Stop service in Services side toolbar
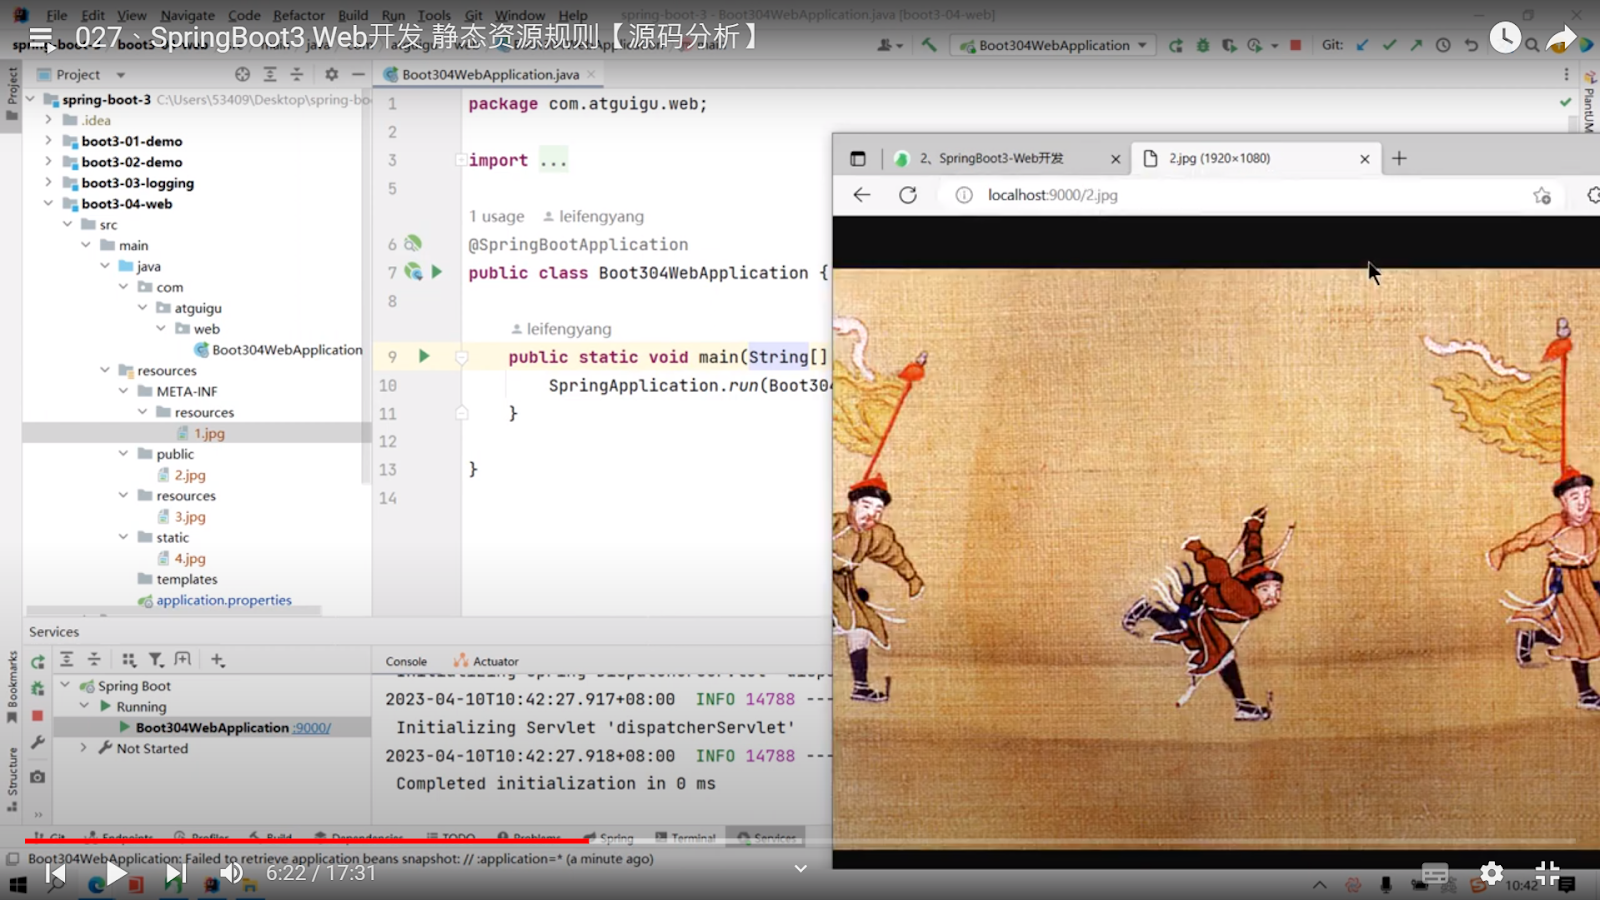The width and height of the screenshot is (1600, 900). pyautogui.click(x=38, y=716)
